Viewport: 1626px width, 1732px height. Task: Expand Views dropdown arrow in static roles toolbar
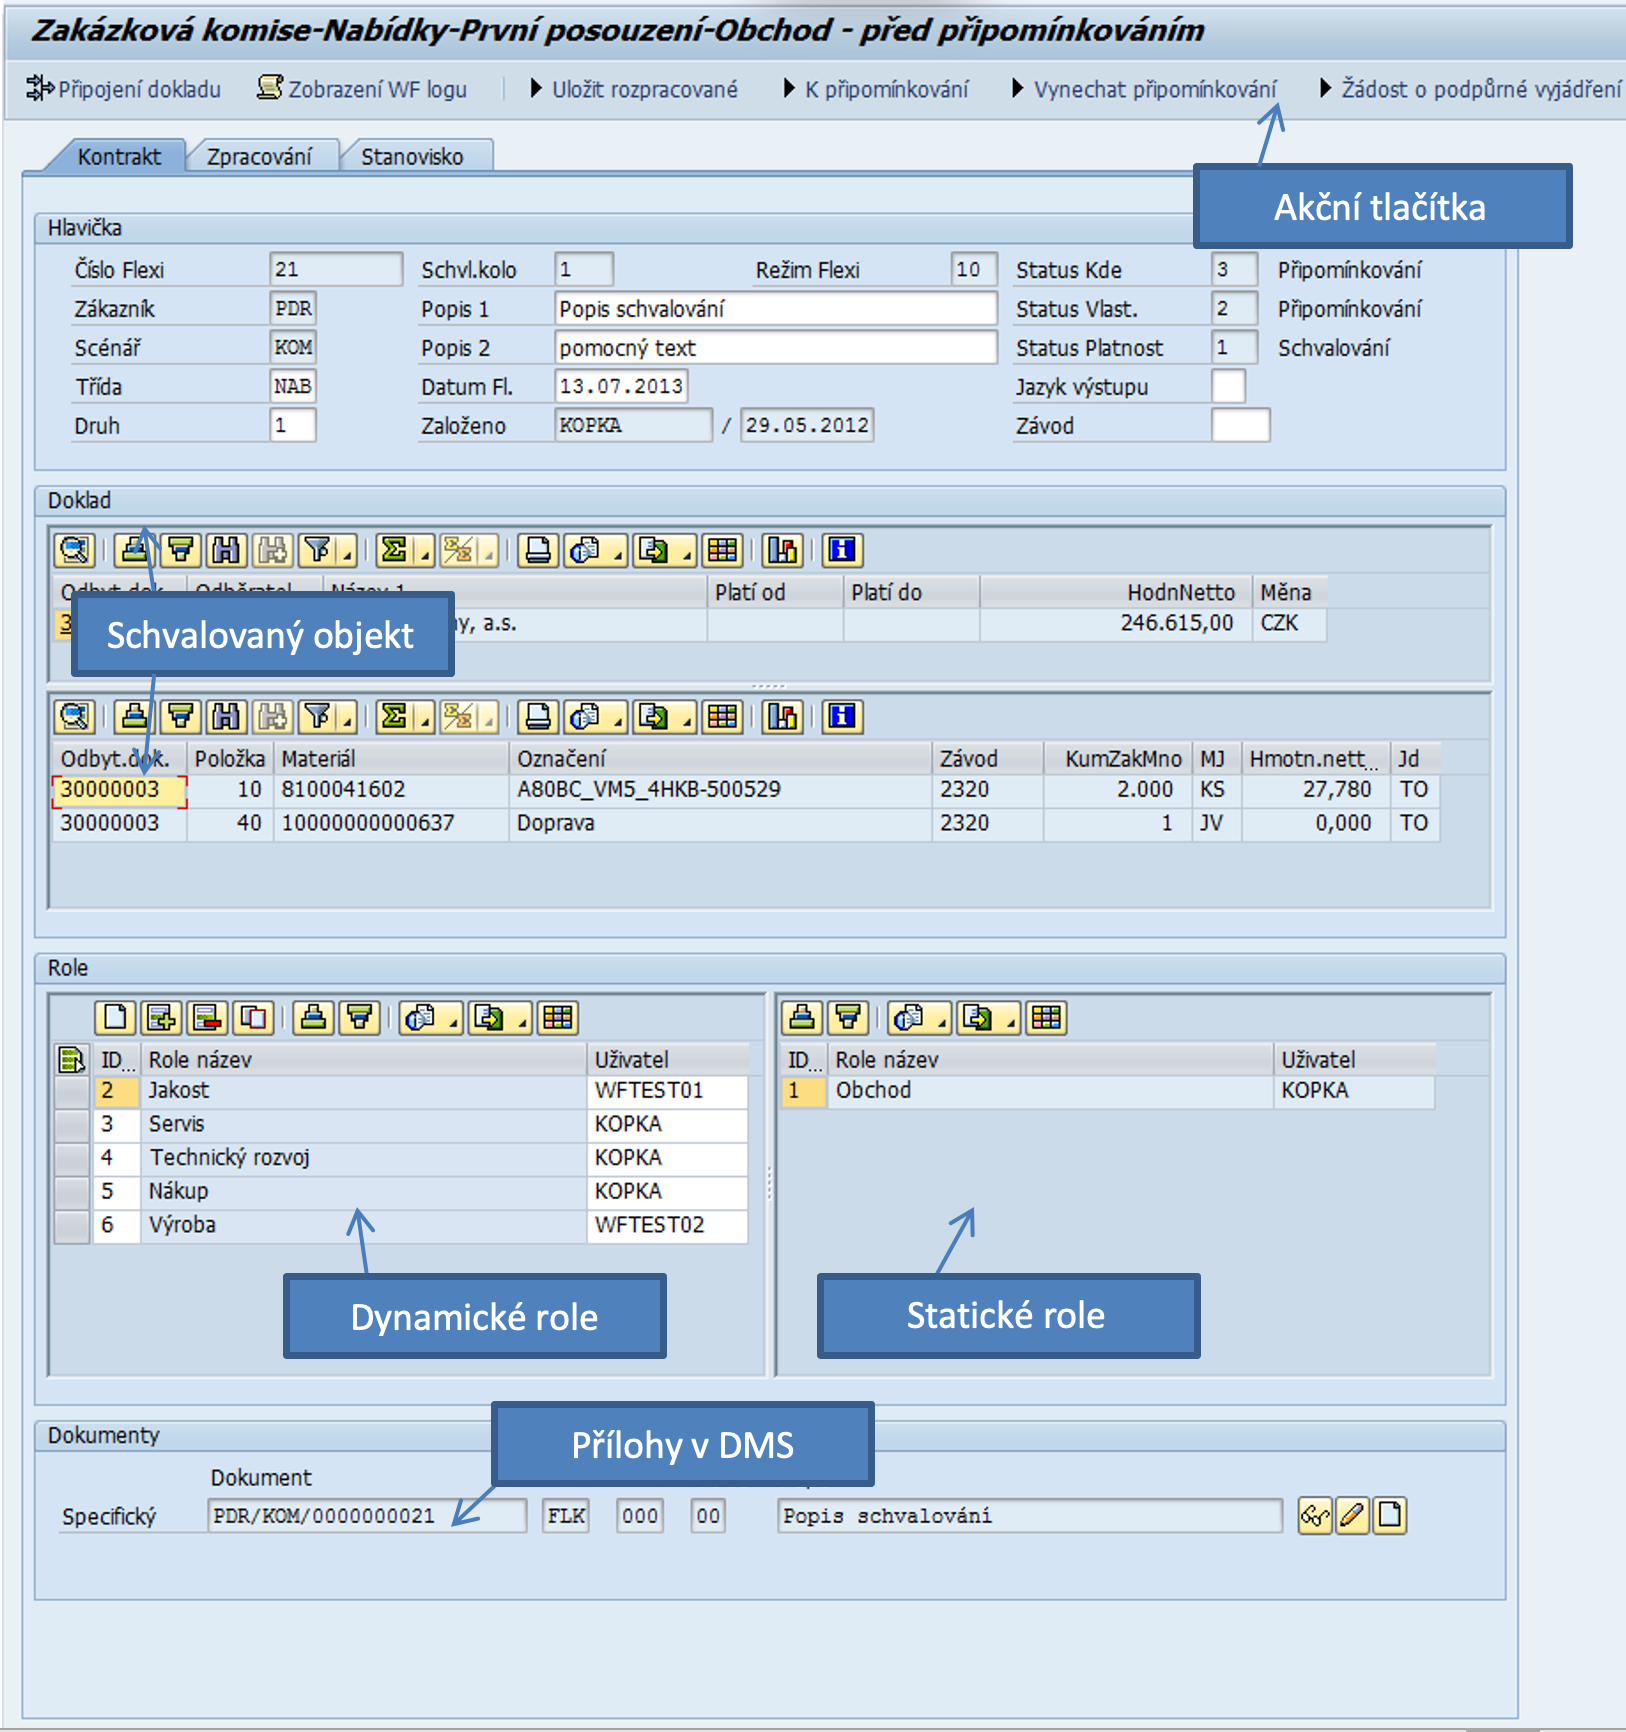(941, 1020)
